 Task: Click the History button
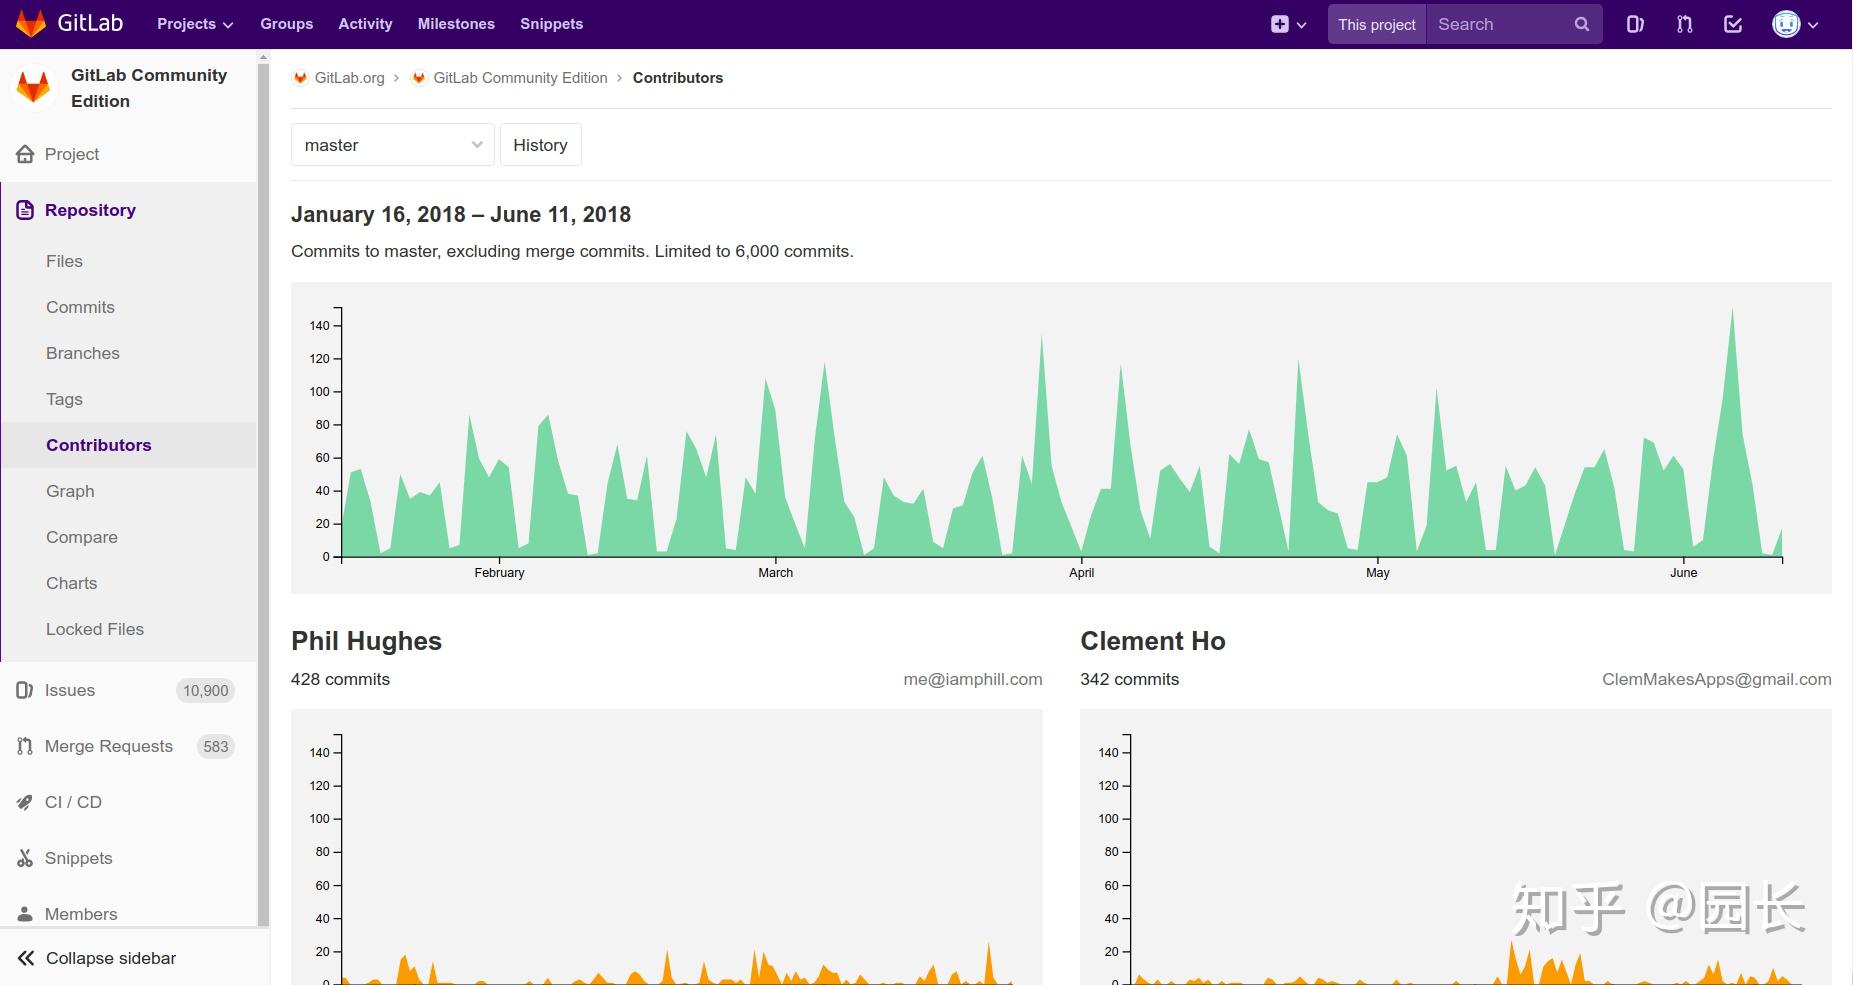(x=540, y=144)
